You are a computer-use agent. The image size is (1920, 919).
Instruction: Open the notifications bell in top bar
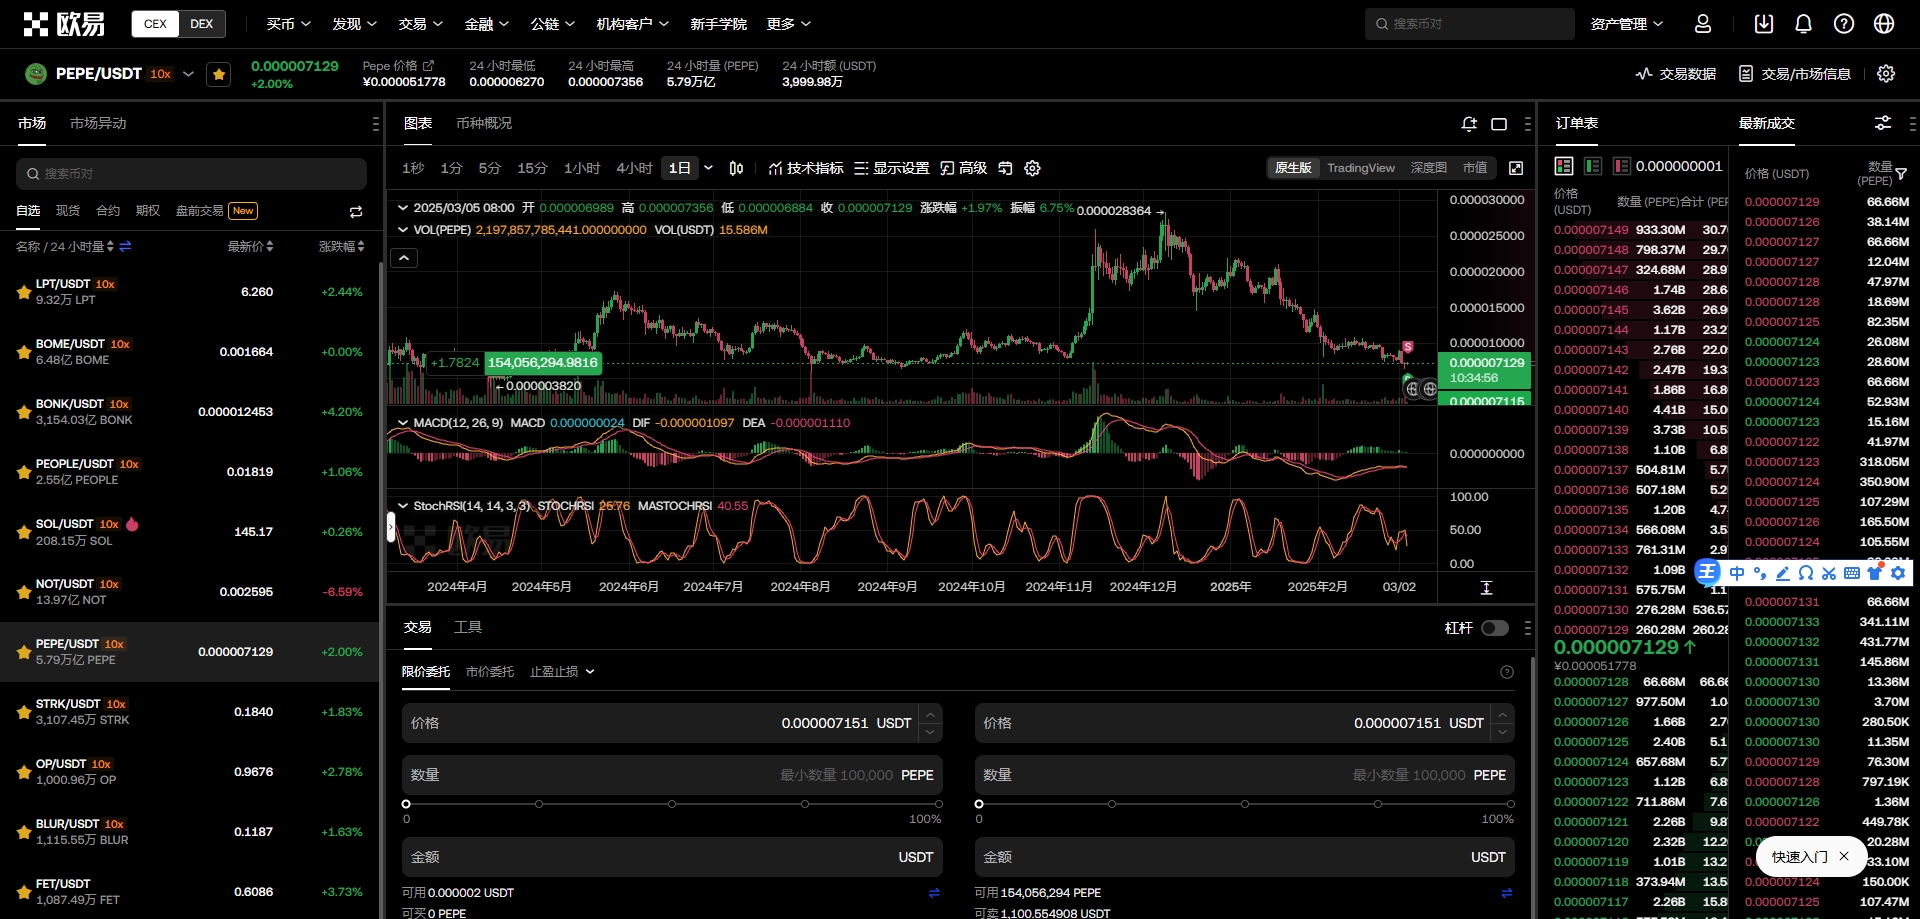[1803, 24]
